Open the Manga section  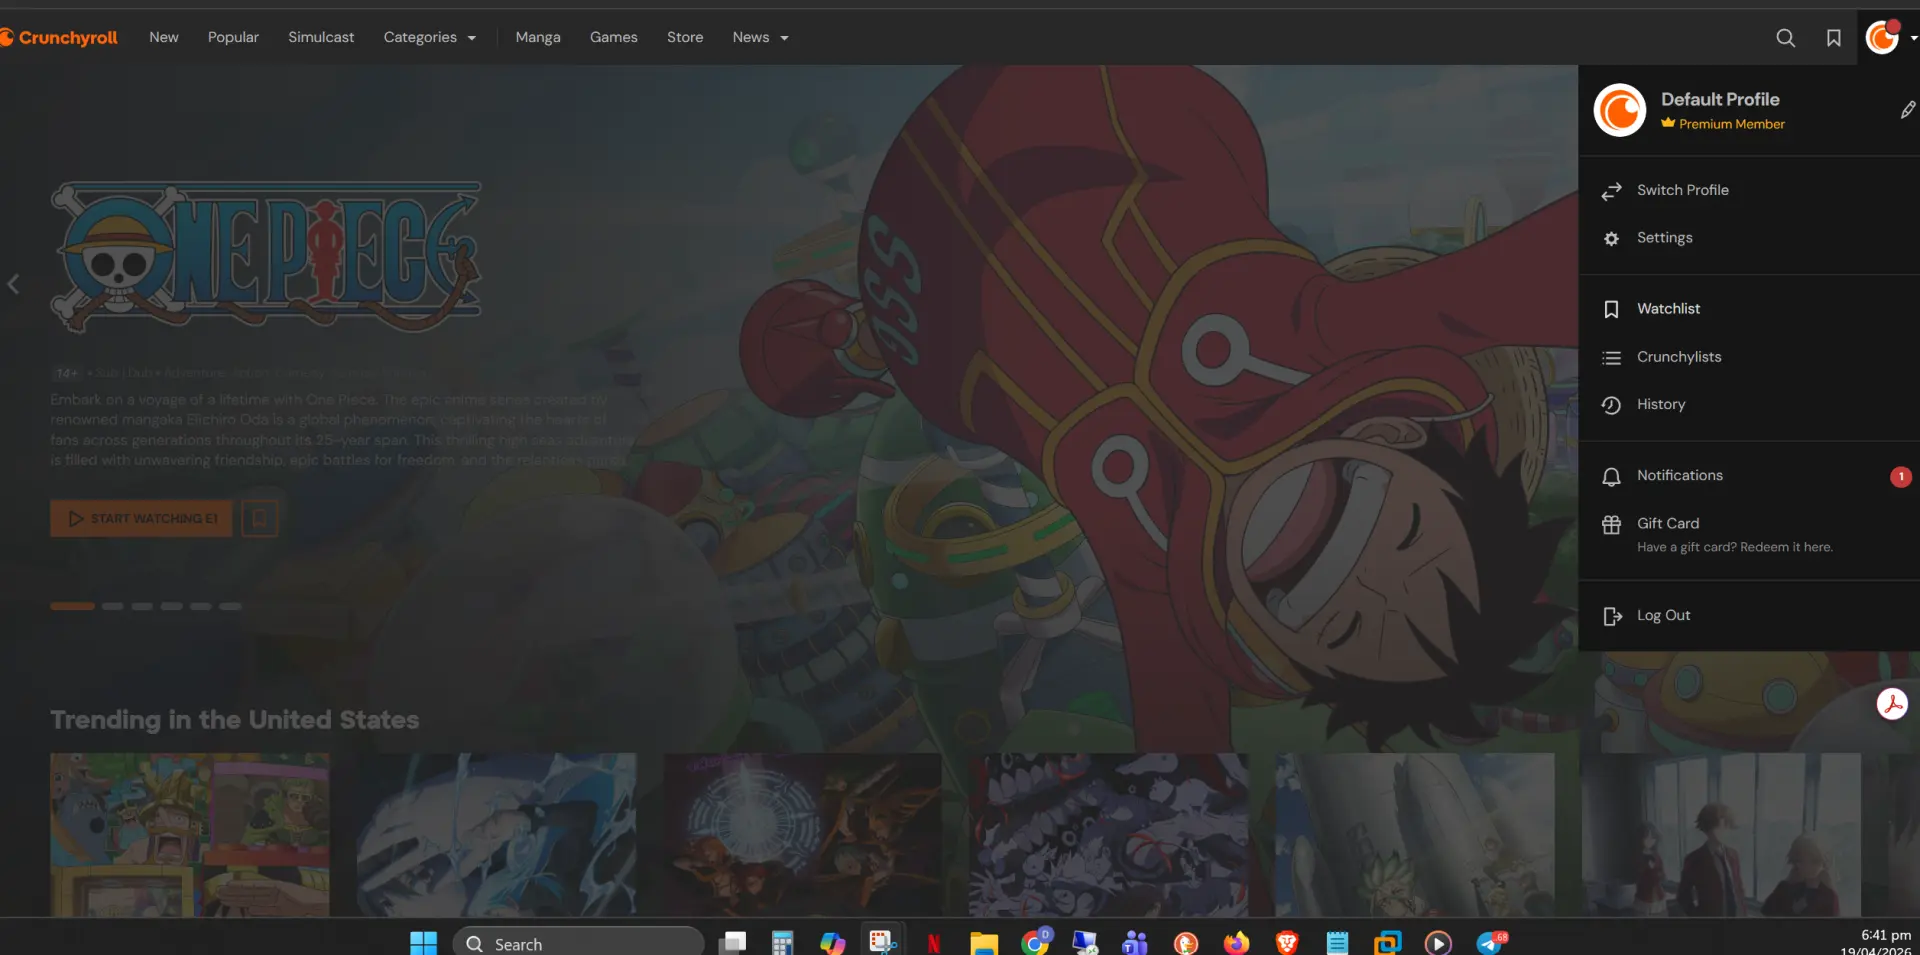point(538,37)
